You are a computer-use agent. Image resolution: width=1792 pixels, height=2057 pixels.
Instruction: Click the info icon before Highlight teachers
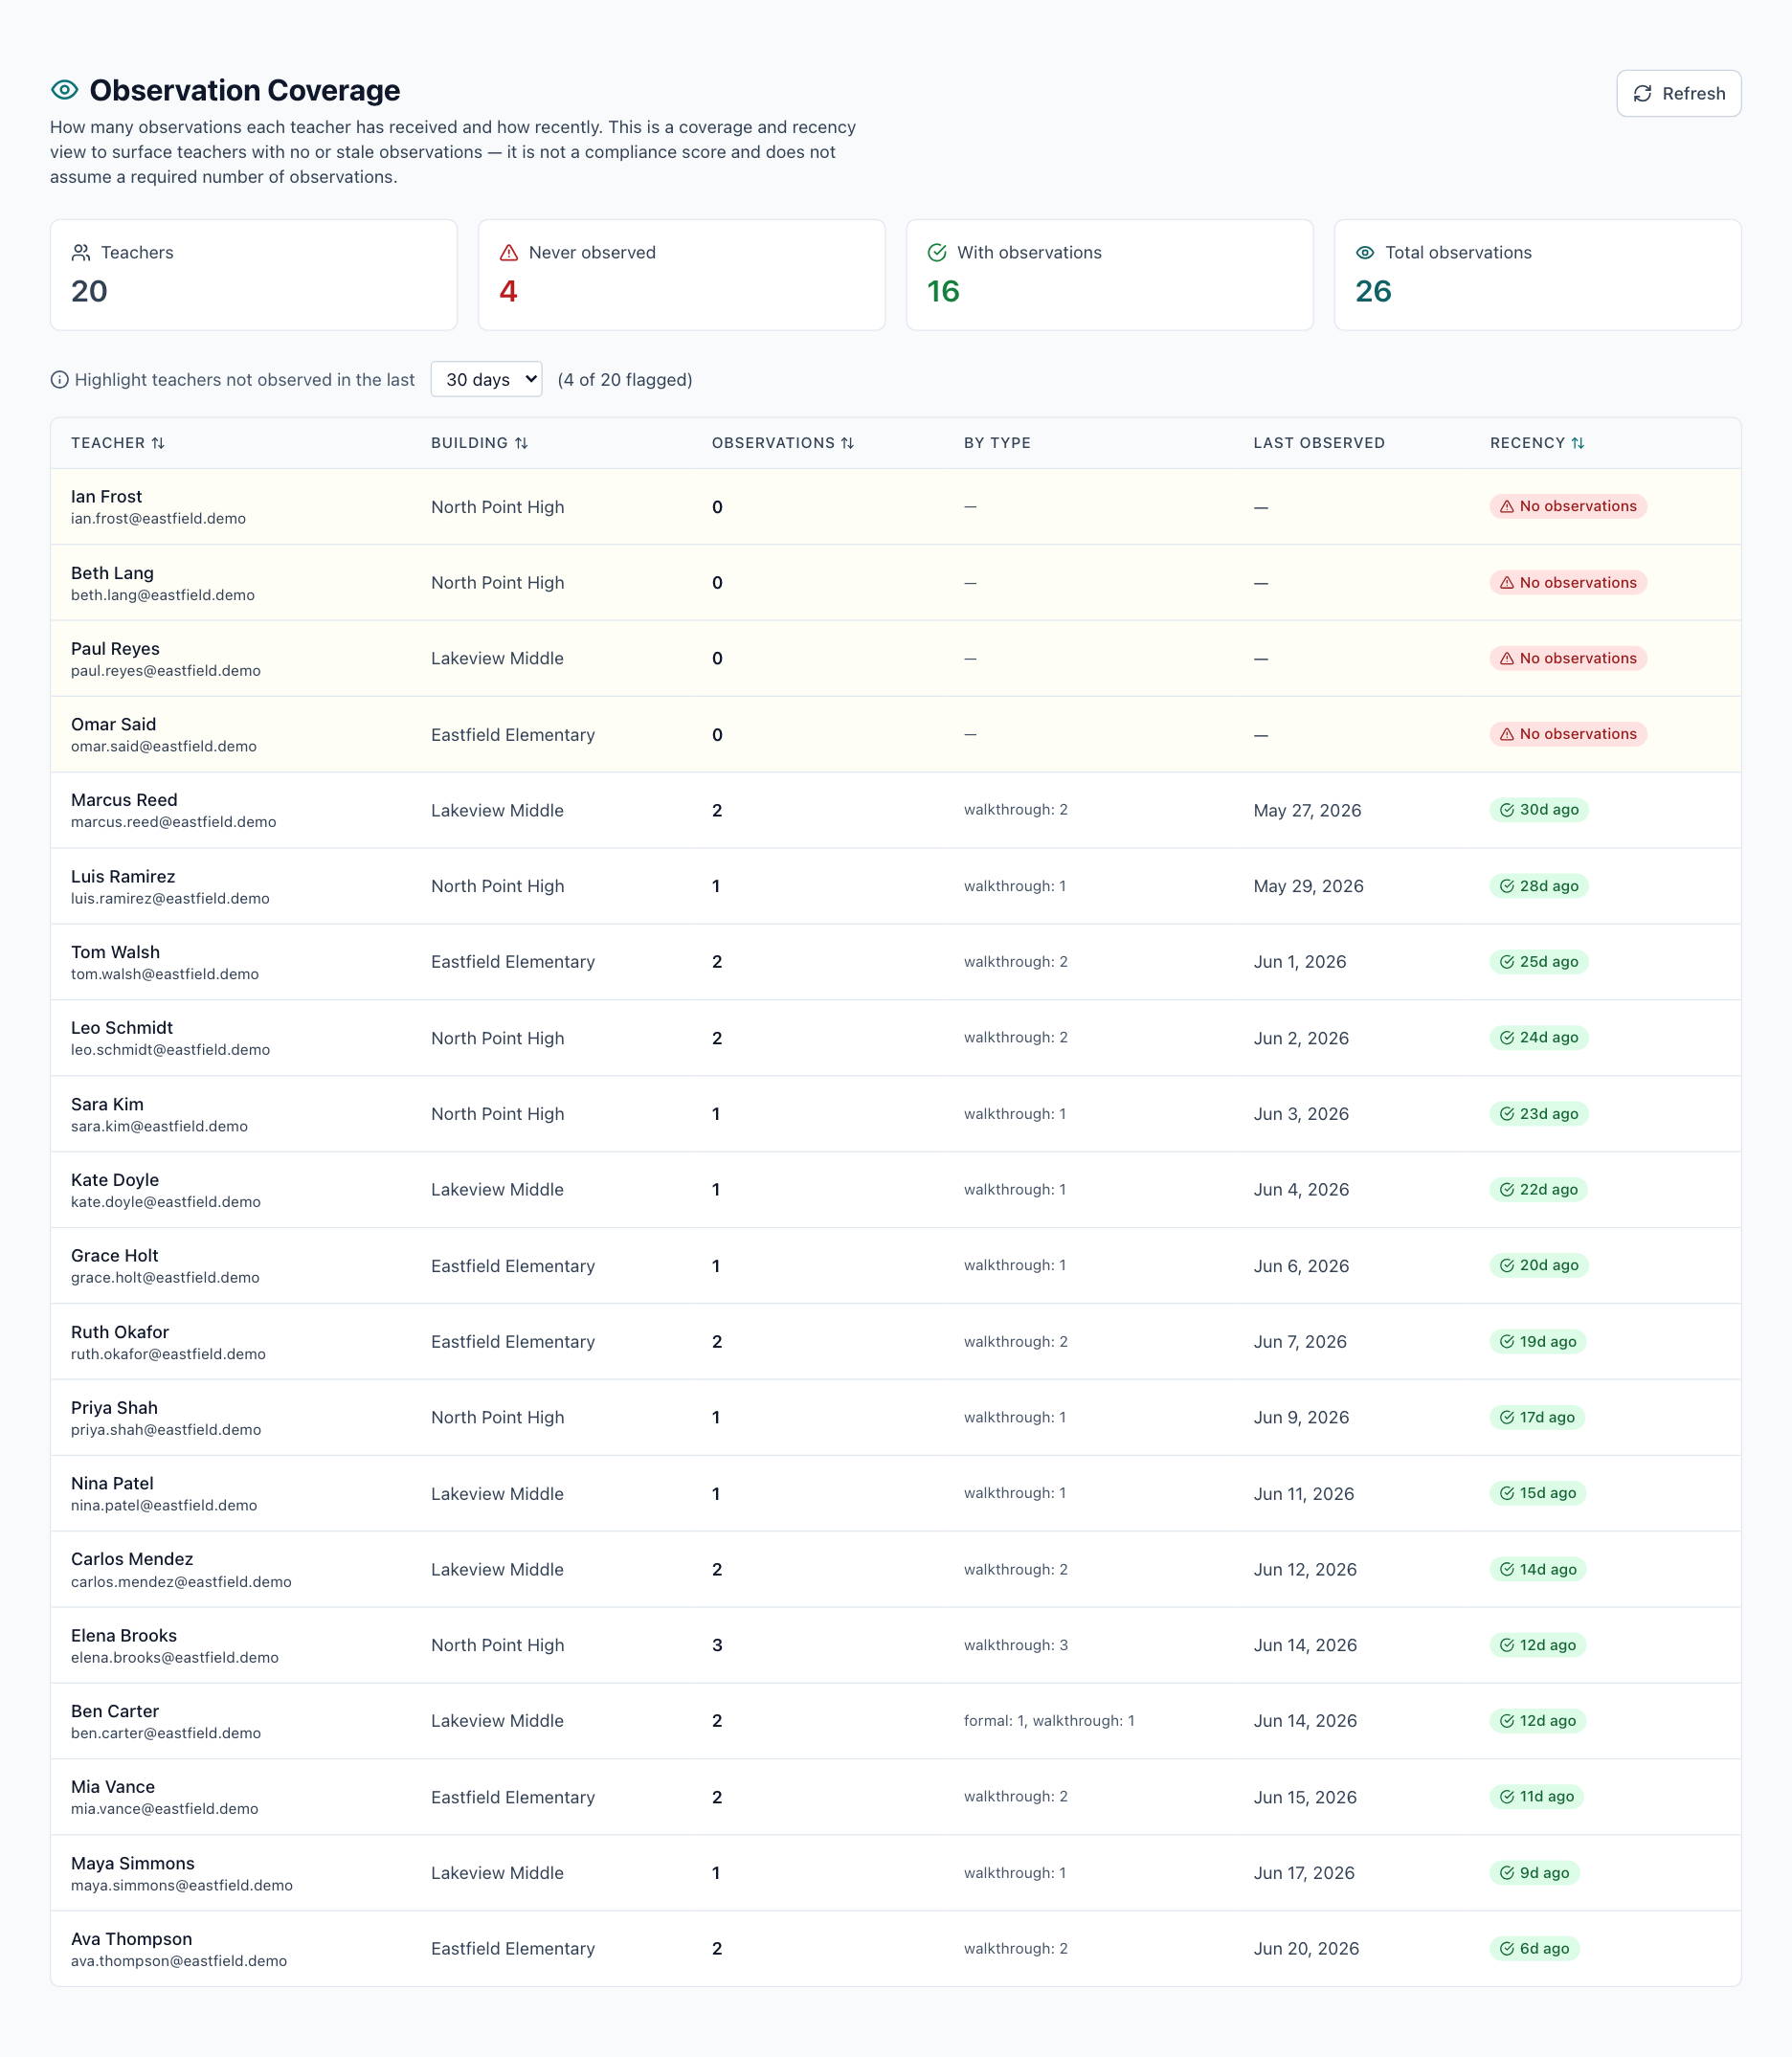click(60, 380)
